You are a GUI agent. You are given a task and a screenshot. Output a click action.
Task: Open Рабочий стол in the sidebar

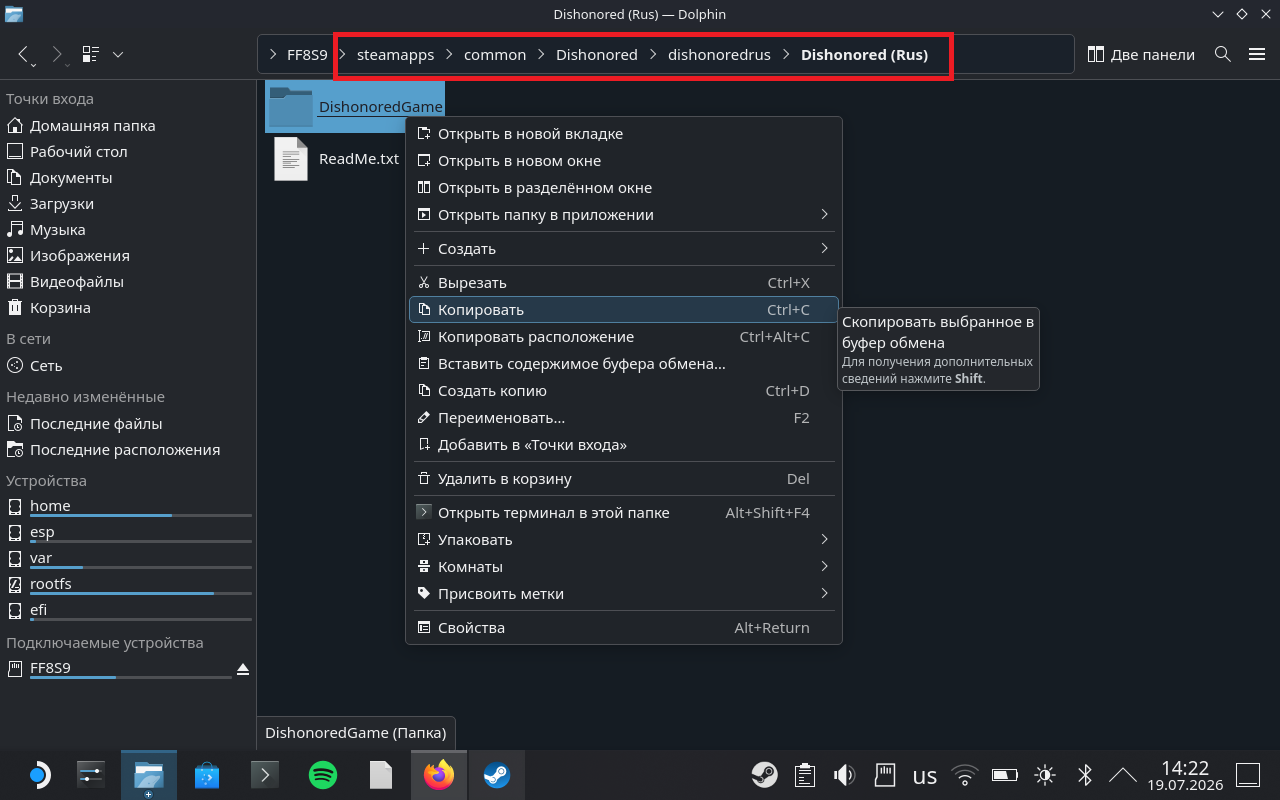pyautogui.click(x=128, y=152)
